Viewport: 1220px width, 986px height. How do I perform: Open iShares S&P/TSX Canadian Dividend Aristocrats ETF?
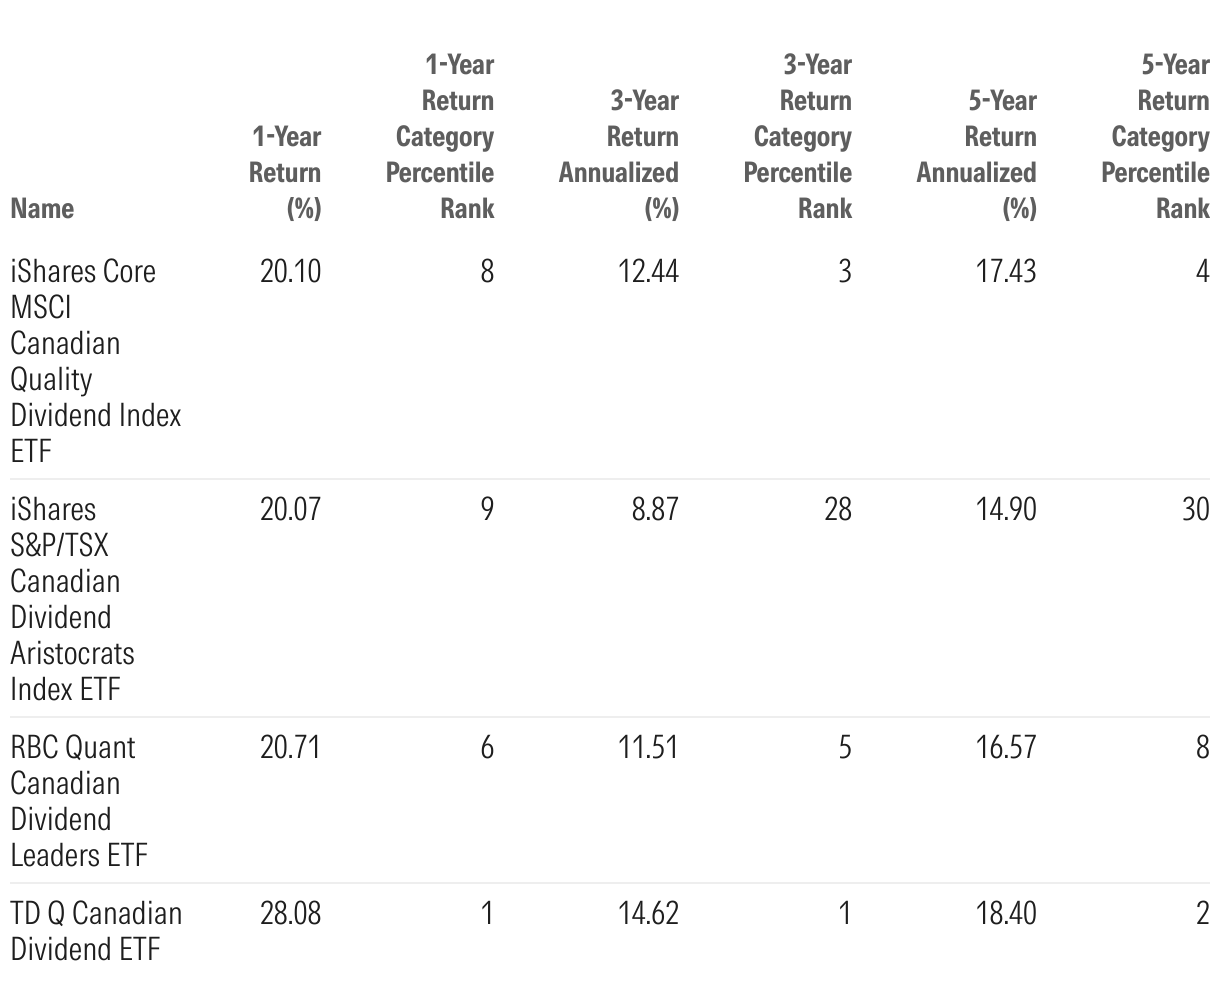72,598
